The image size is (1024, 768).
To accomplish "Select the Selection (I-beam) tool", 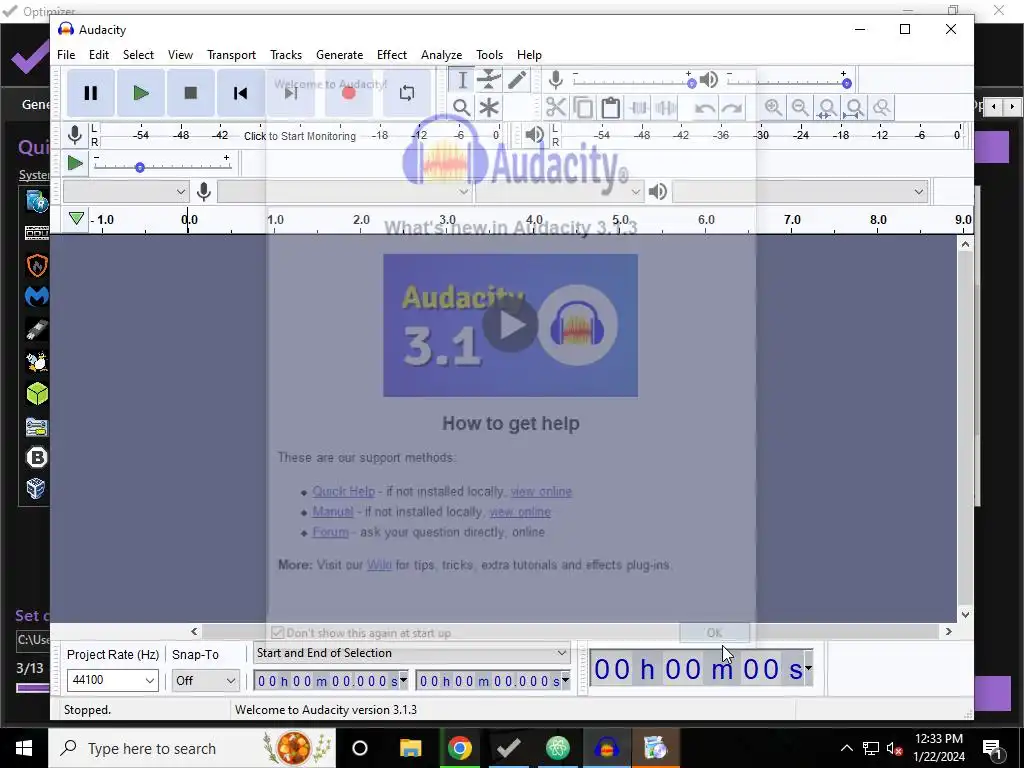I will pyautogui.click(x=462, y=80).
